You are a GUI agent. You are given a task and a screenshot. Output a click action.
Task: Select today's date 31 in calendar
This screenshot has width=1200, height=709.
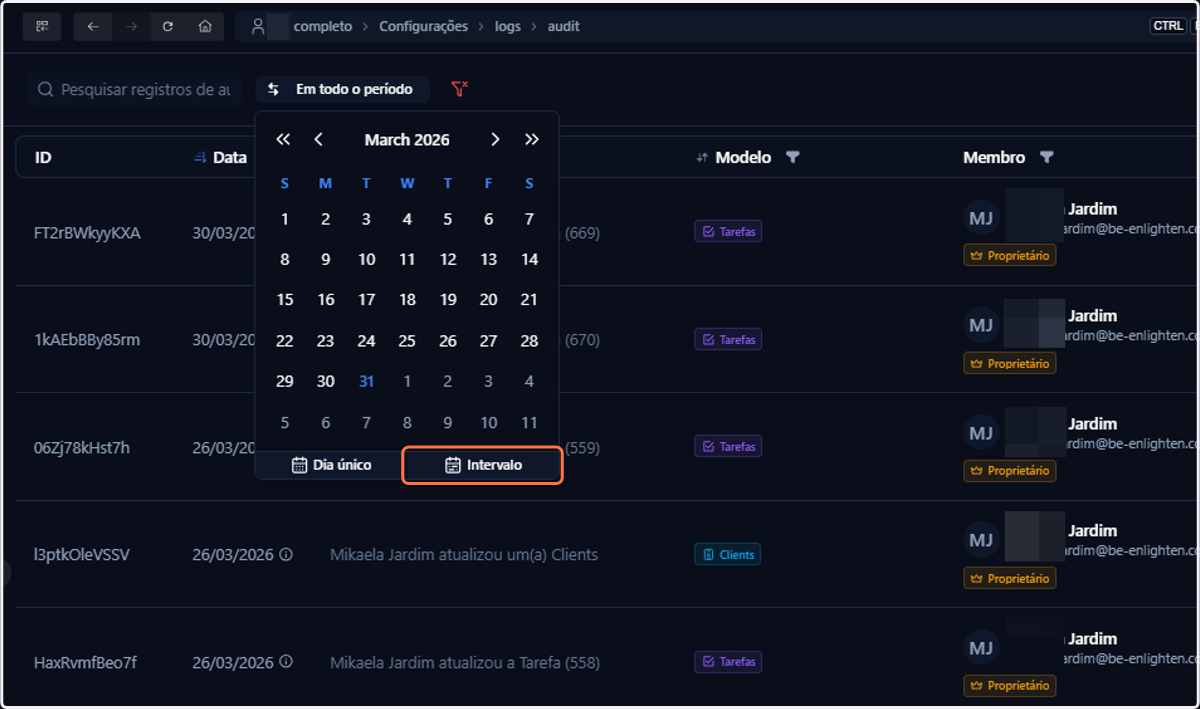(367, 381)
